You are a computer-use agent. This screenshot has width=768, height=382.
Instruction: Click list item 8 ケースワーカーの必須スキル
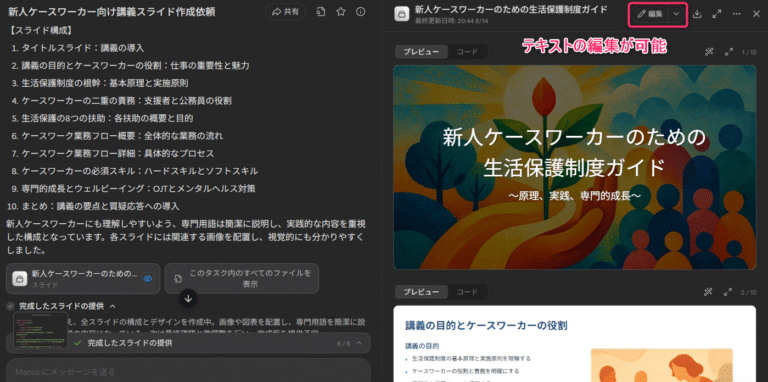tap(140, 171)
